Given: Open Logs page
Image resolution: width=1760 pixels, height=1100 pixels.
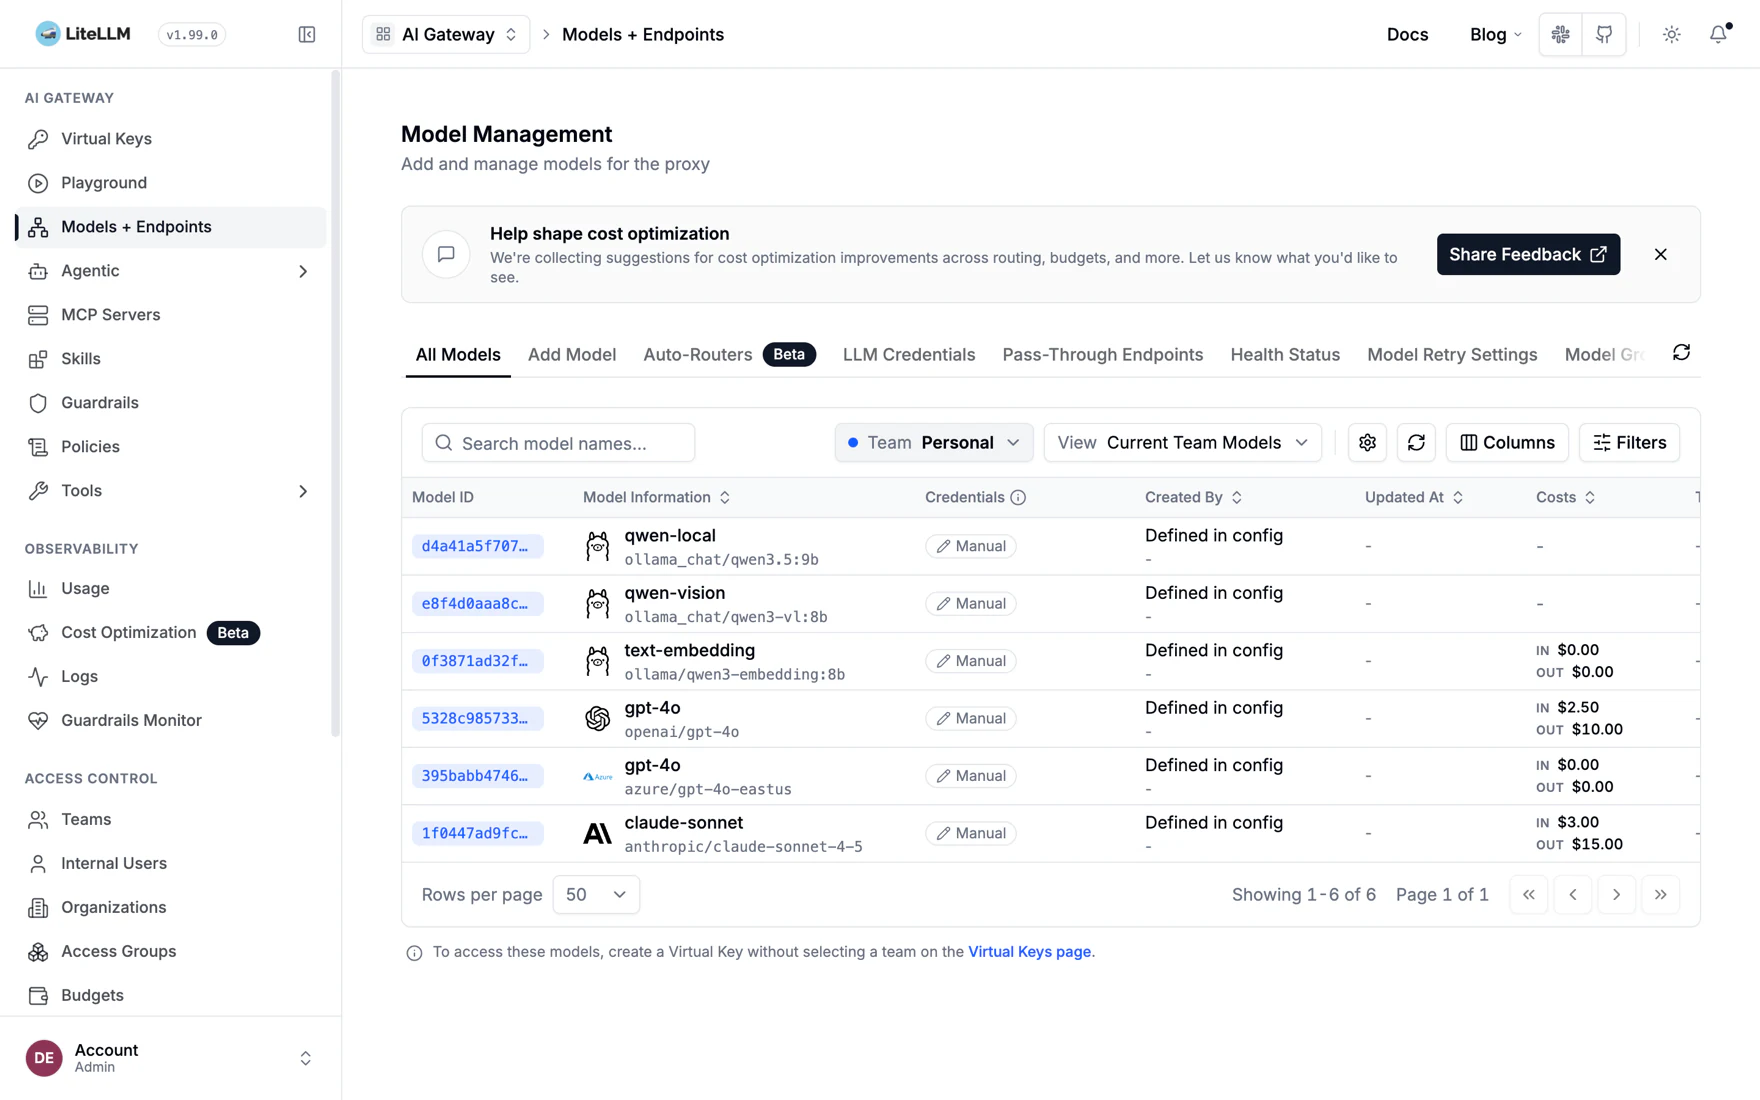Looking at the screenshot, I should [x=171, y=677].
